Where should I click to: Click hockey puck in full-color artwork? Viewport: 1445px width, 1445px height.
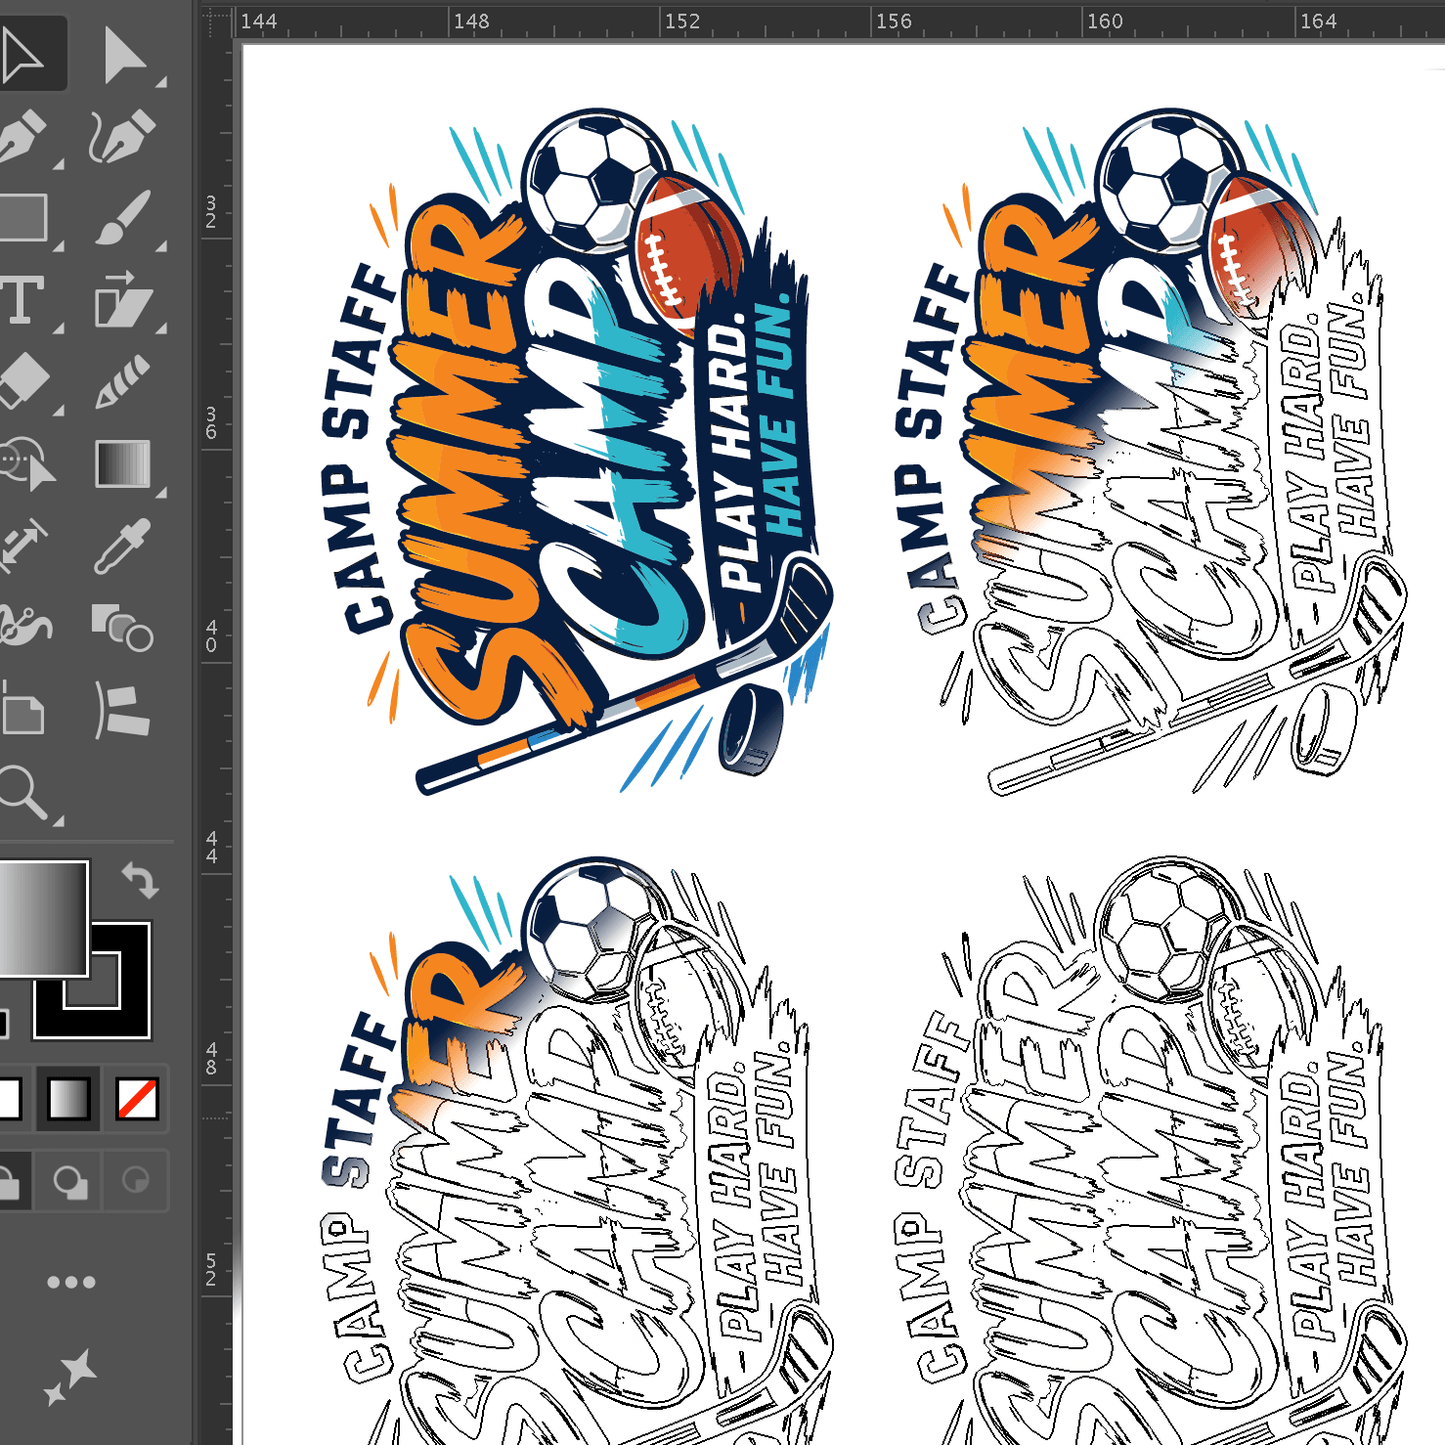pos(752,731)
